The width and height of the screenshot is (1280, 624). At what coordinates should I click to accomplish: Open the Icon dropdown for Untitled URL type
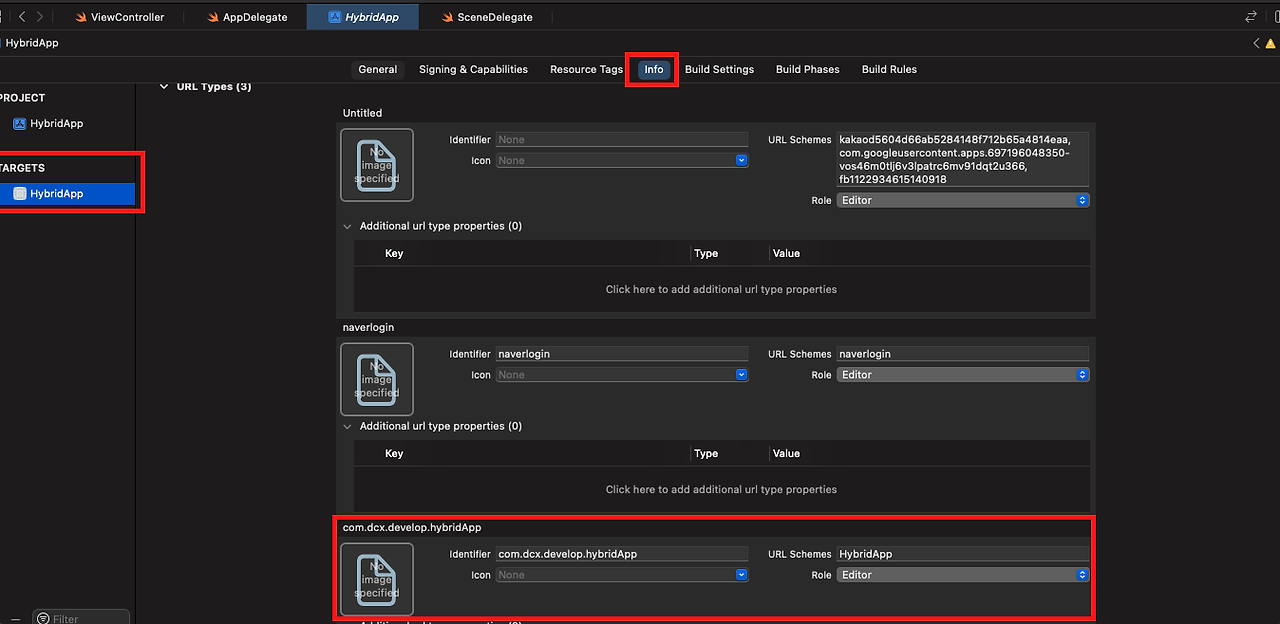tap(622, 160)
